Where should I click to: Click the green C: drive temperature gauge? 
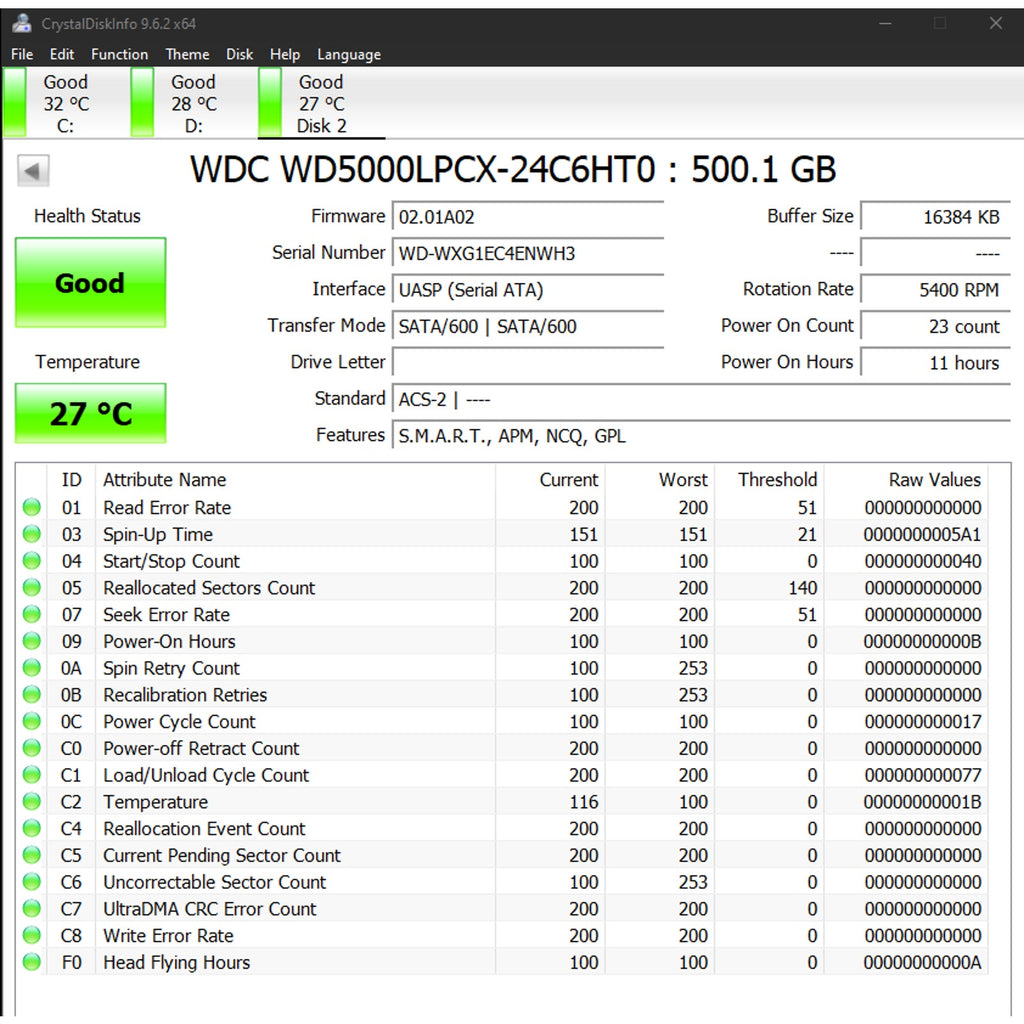pos(14,100)
